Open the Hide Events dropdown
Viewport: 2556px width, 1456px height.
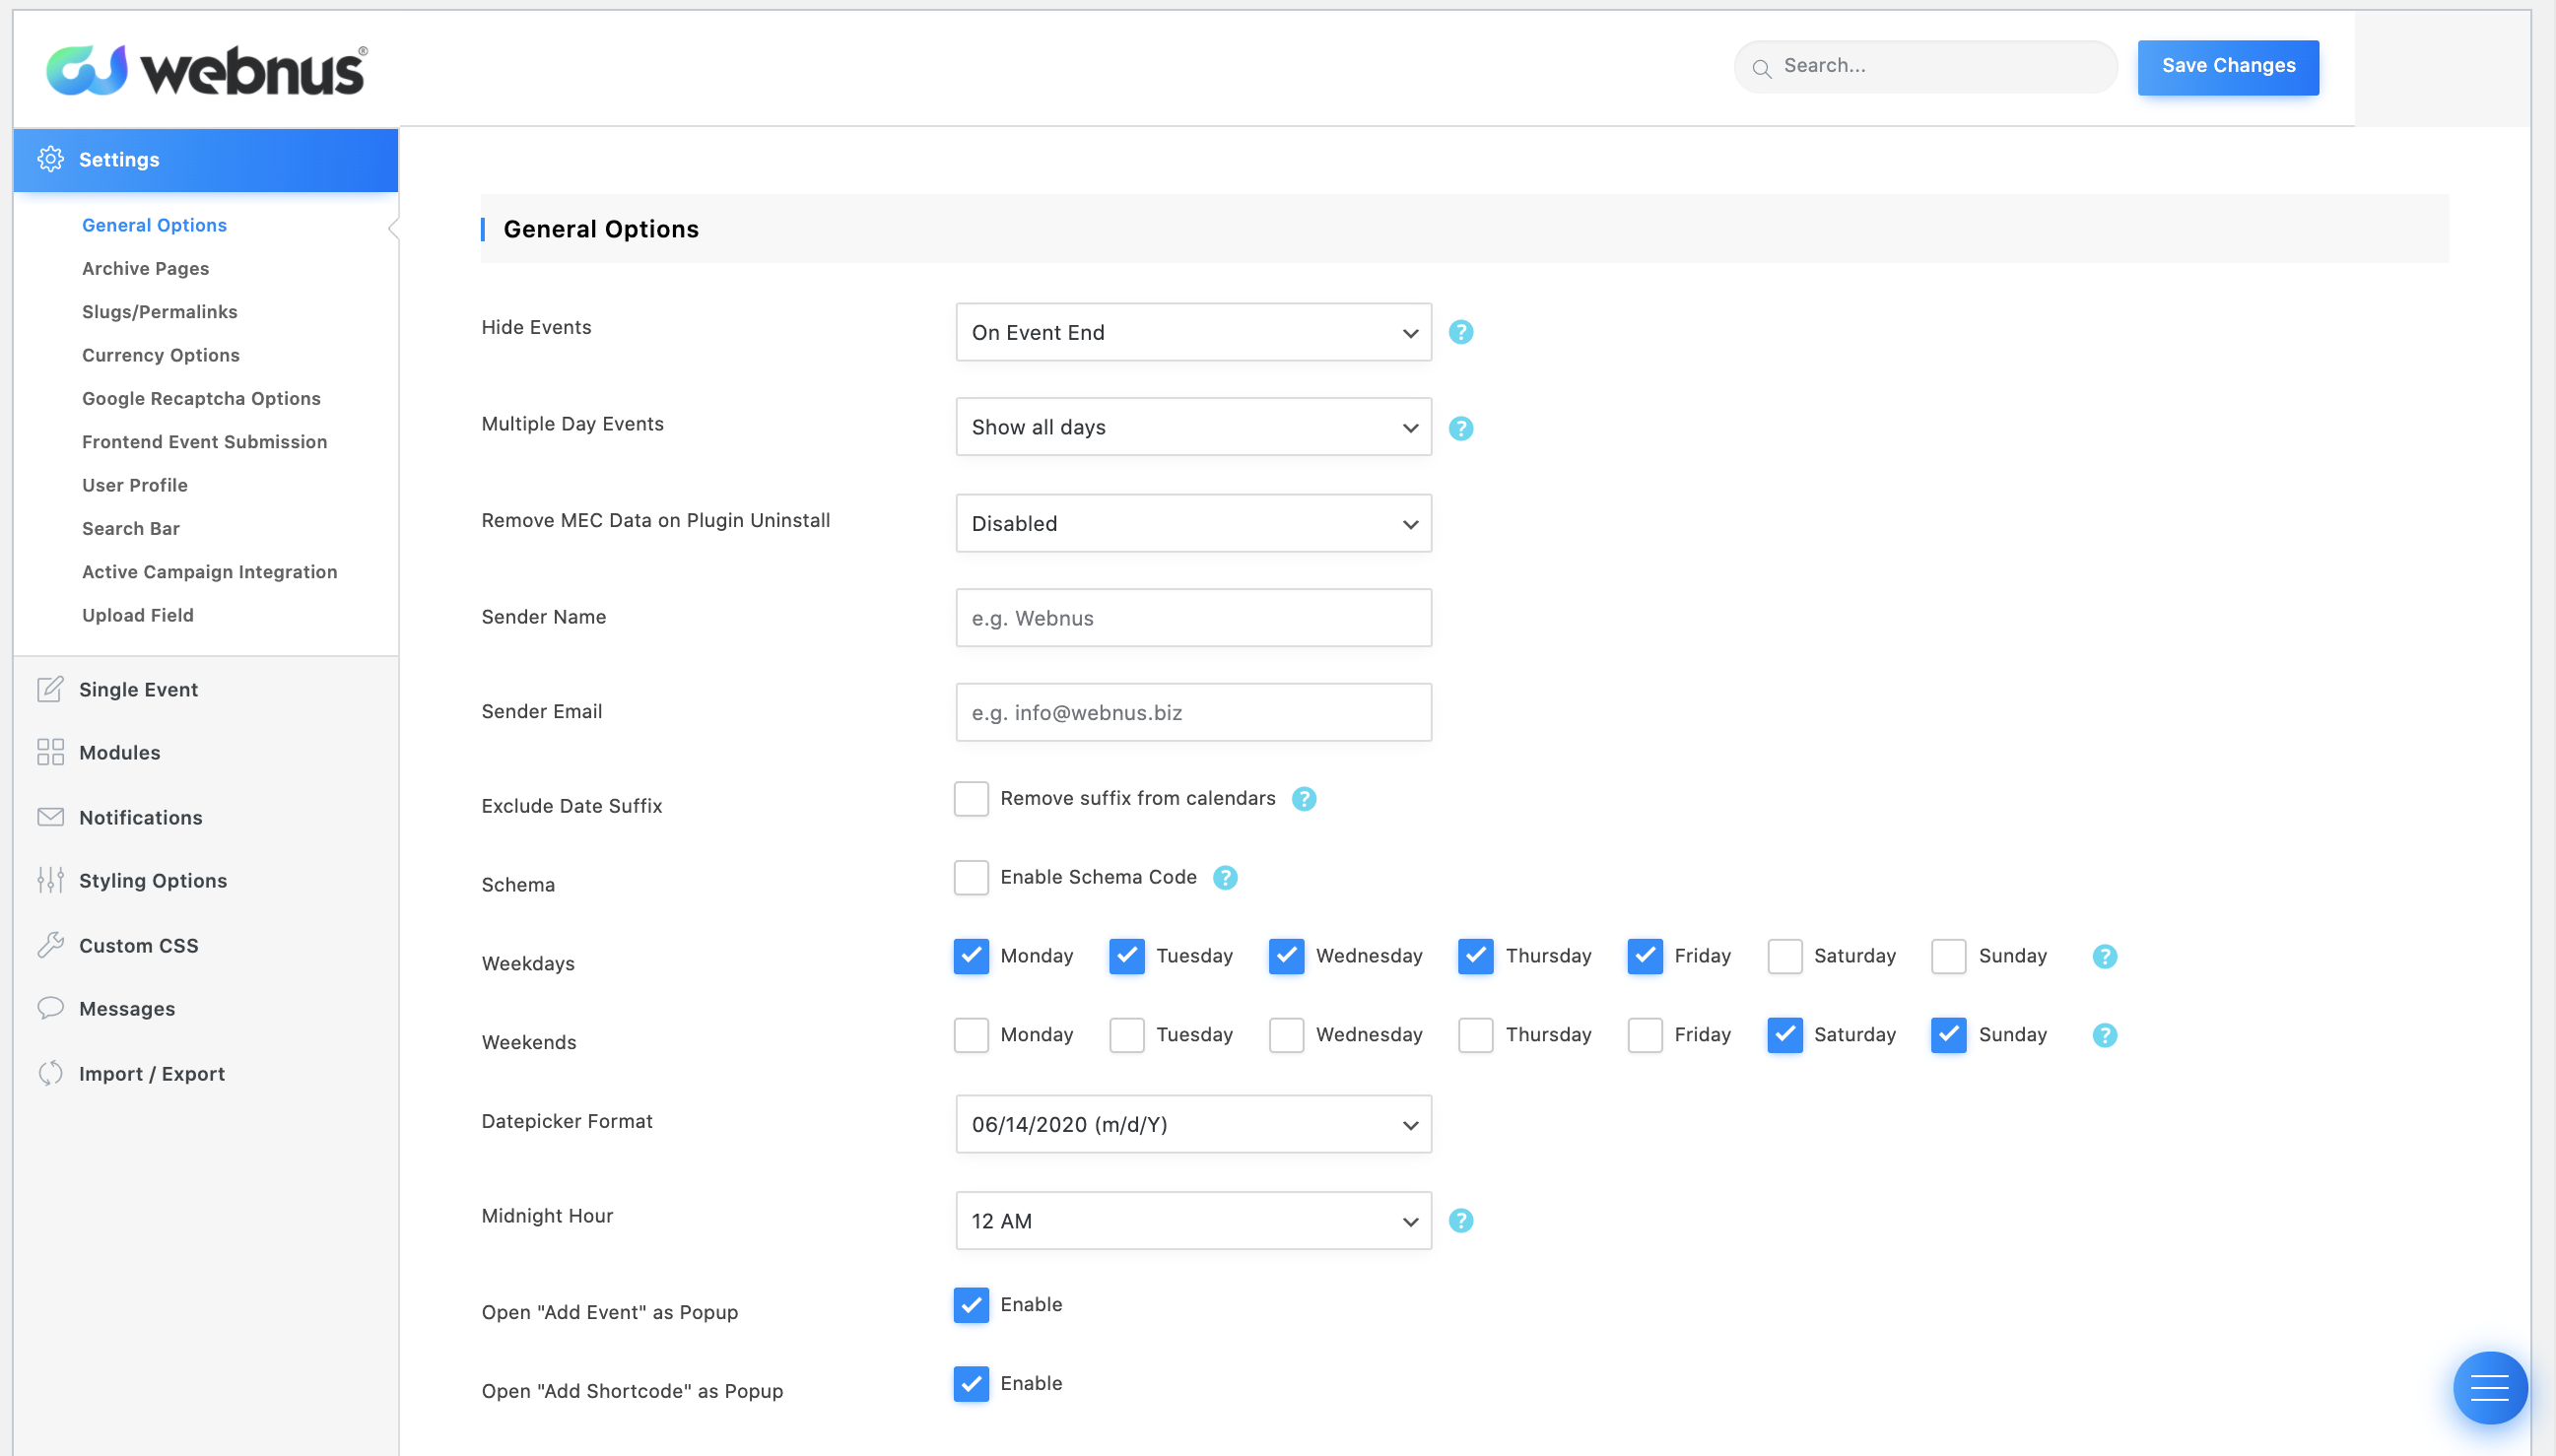1192,332
